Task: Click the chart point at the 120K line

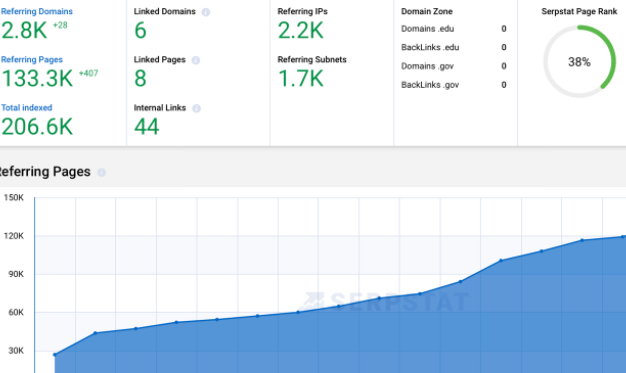Action: (622, 237)
